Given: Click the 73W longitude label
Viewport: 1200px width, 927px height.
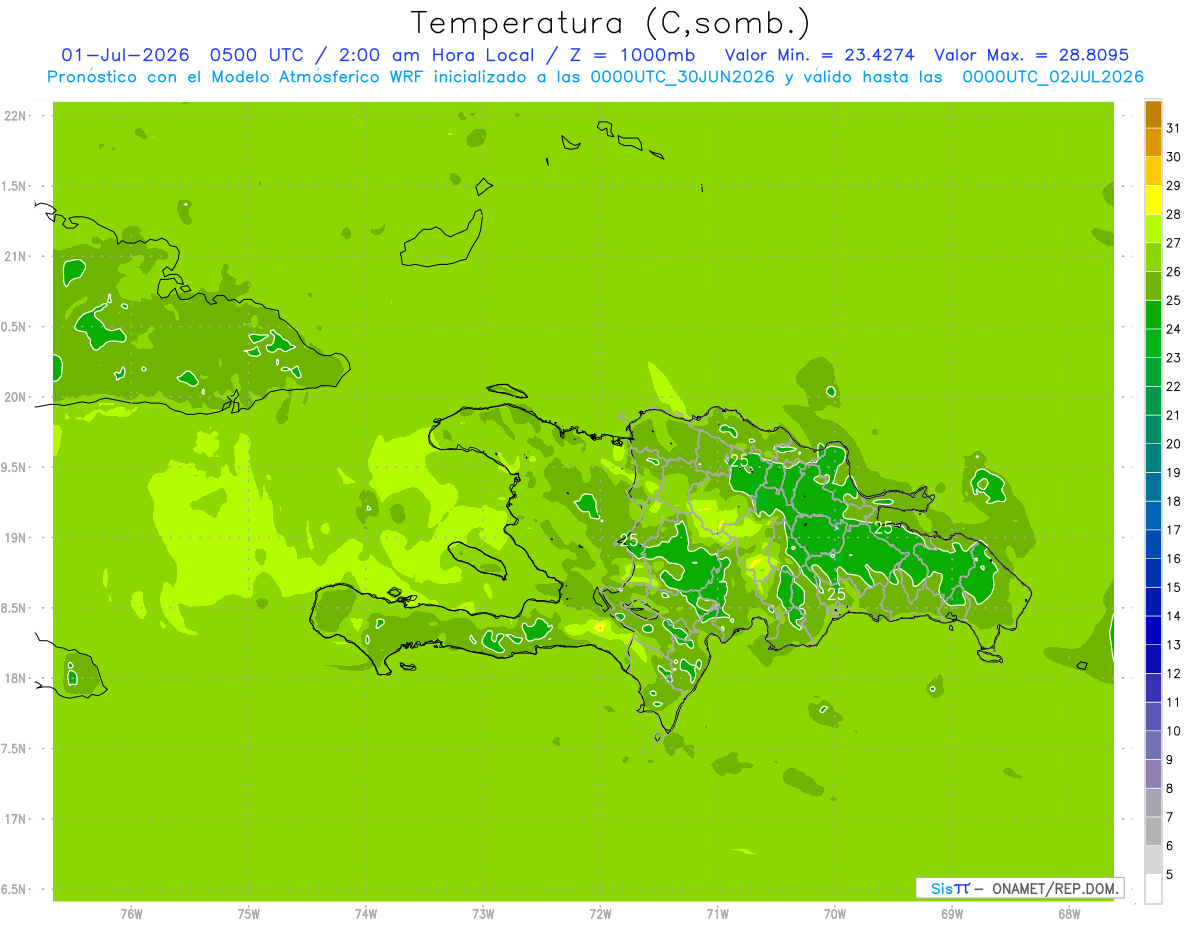Looking at the screenshot, I should pos(483,914).
